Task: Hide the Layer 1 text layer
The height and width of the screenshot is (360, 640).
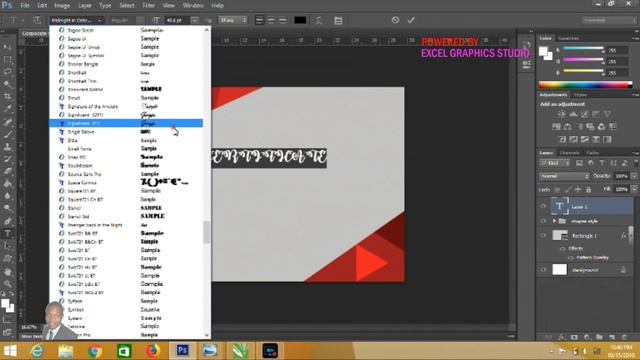Action: tap(543, 206)
